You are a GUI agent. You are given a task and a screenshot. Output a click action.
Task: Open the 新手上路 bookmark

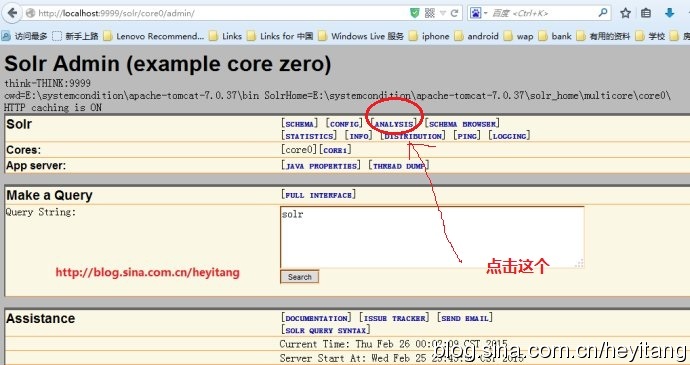pyautogui.click(x=75, y=36)
